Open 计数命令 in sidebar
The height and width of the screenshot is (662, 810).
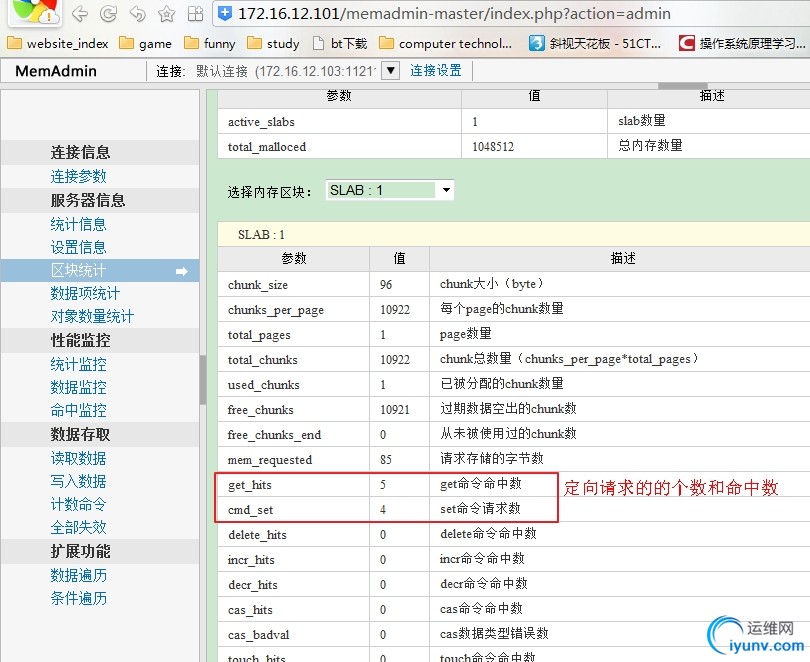click(79, 504)
